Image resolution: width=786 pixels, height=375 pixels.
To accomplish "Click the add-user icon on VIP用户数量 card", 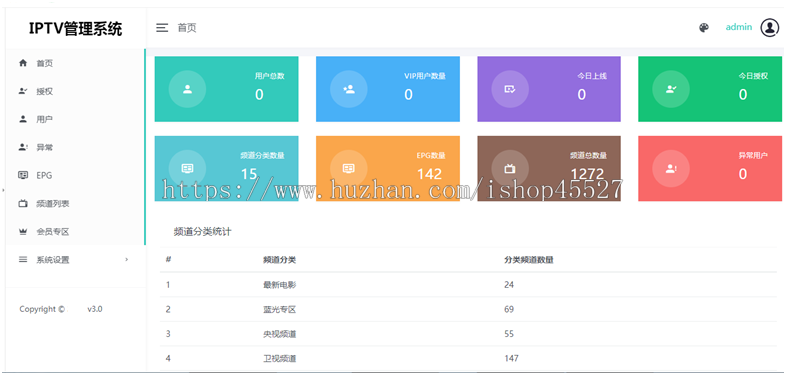I will point(348,89).
